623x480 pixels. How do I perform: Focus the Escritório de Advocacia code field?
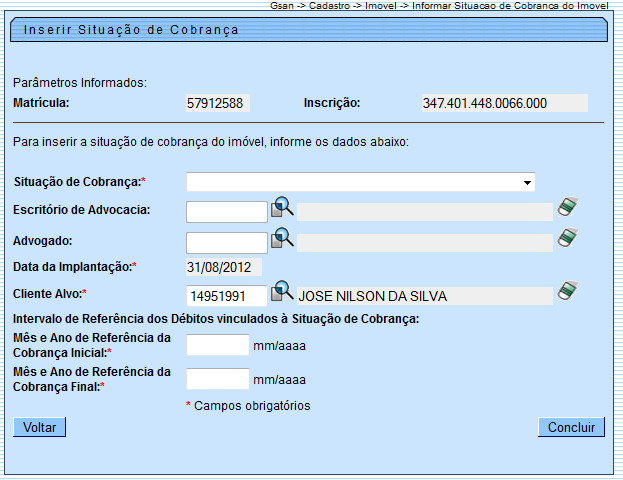pos(227,211)
